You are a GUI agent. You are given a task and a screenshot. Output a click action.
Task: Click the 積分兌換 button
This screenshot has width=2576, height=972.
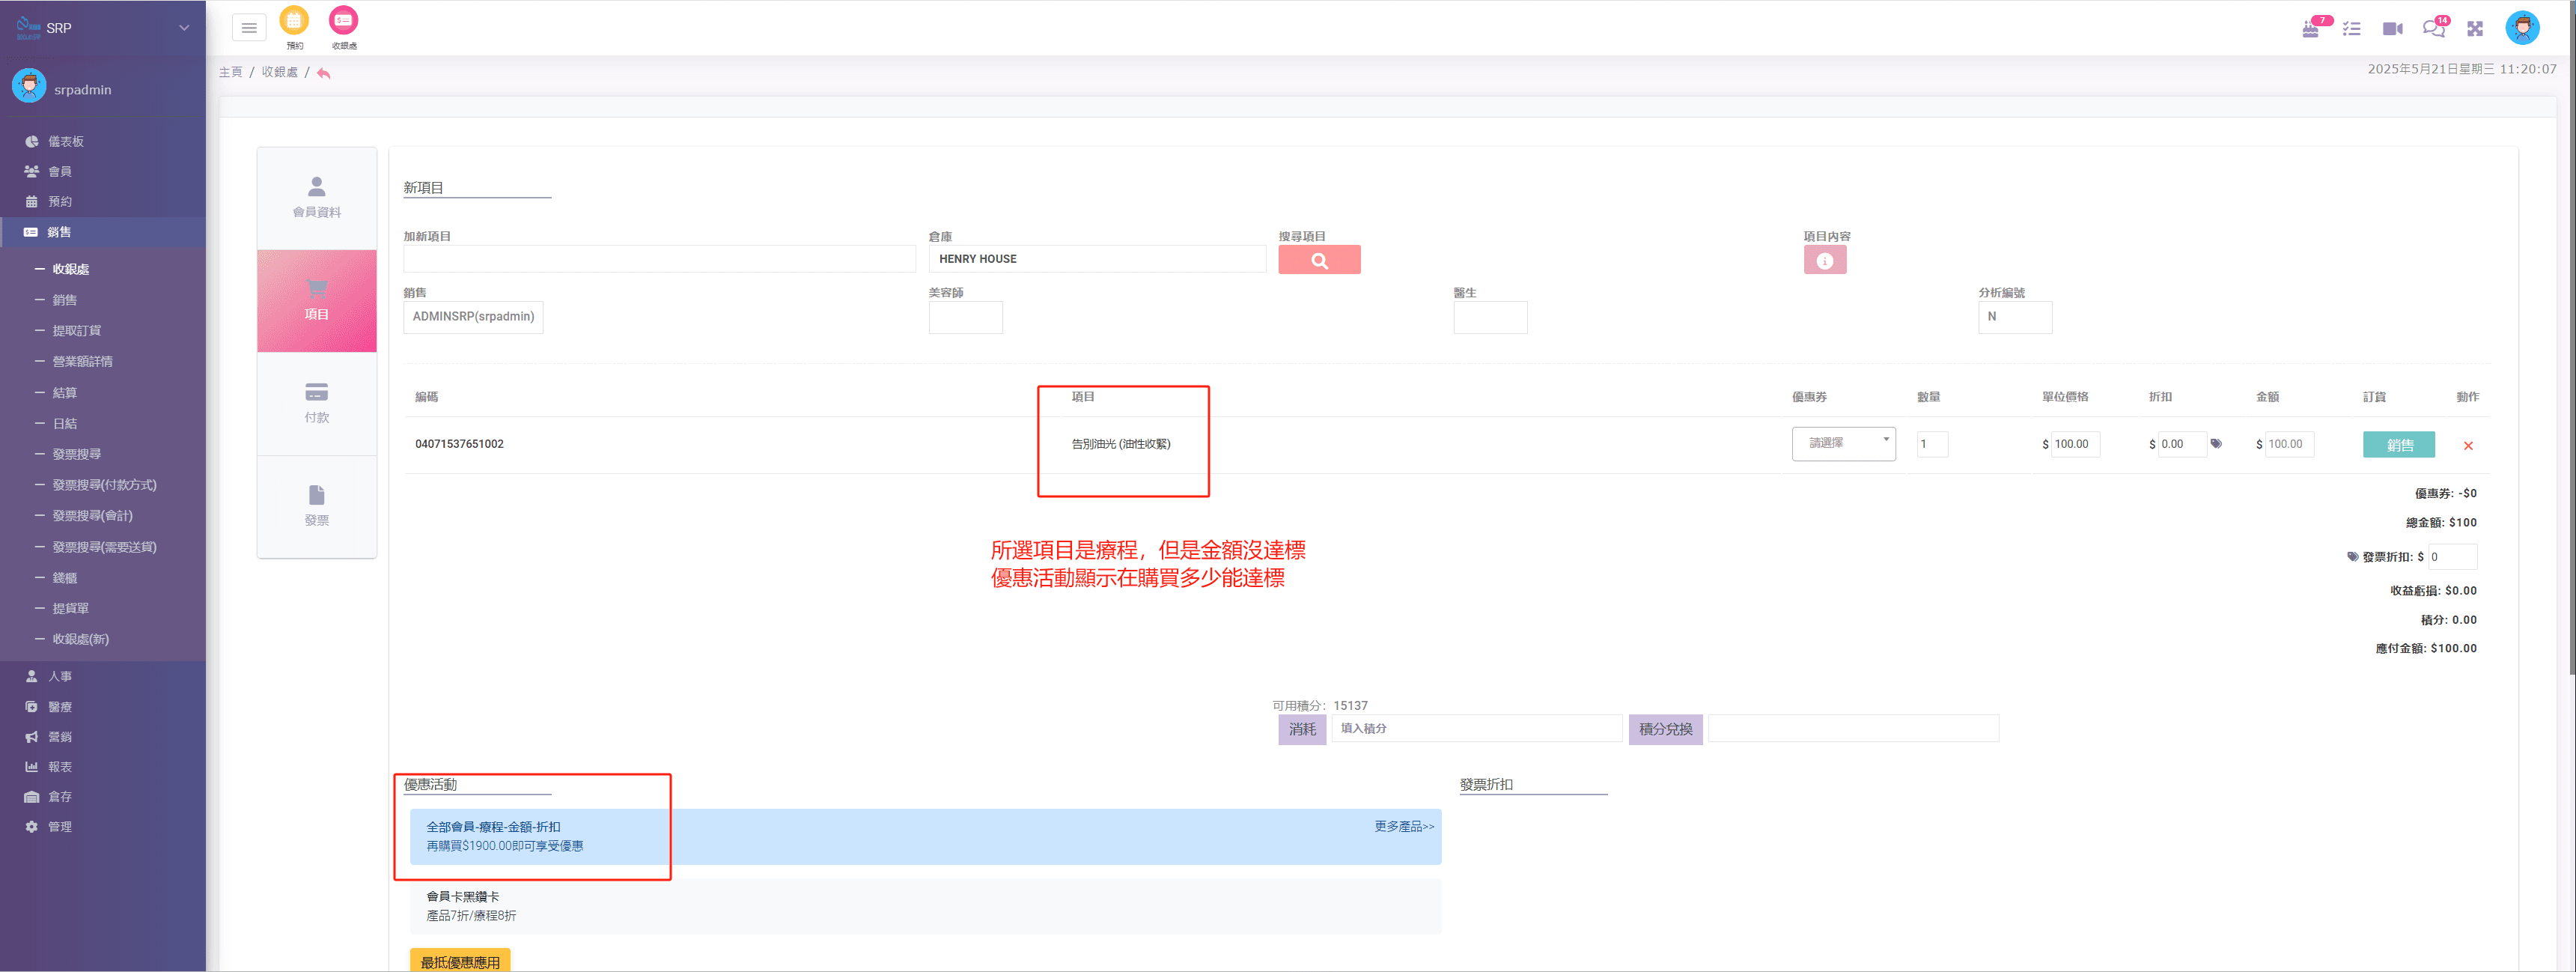pos(1664,729)
